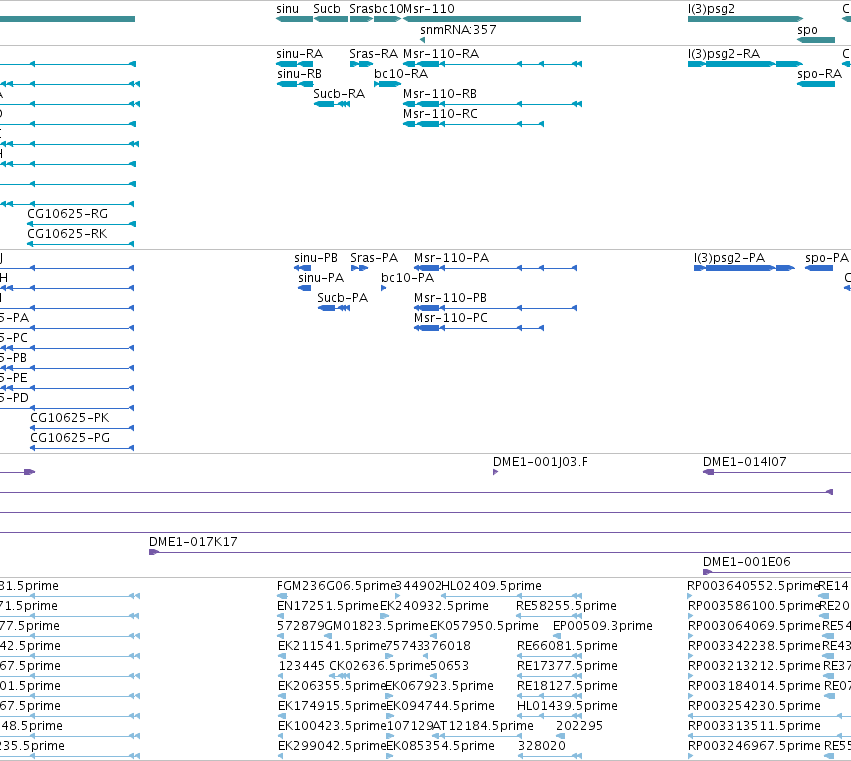Select the RP003640552.5prime EST label
The image size is (851, 761).
point(753,586)
